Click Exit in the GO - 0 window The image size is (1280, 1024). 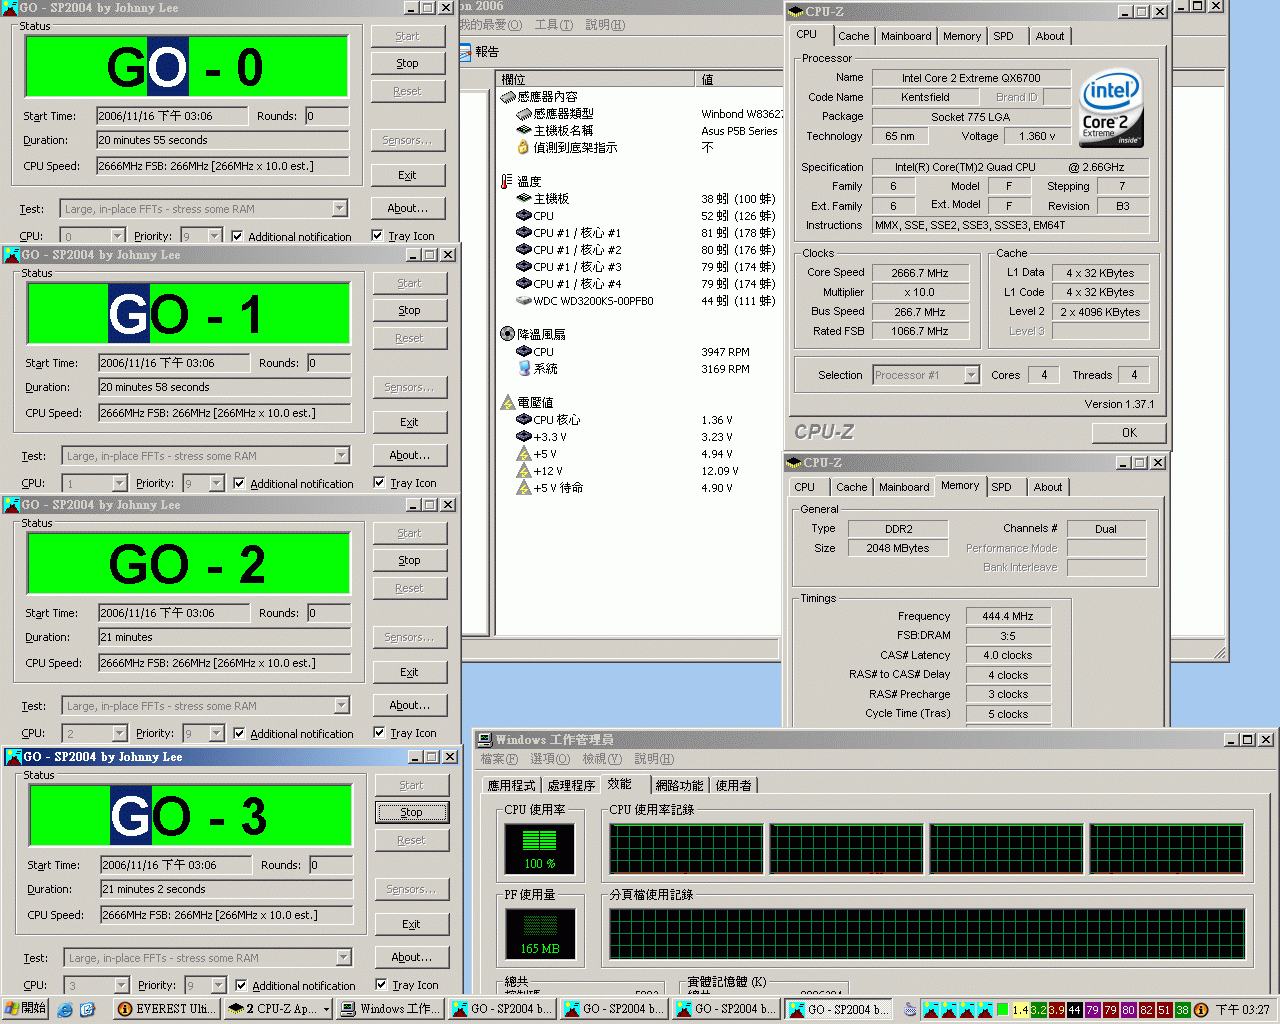coord(407,175)
